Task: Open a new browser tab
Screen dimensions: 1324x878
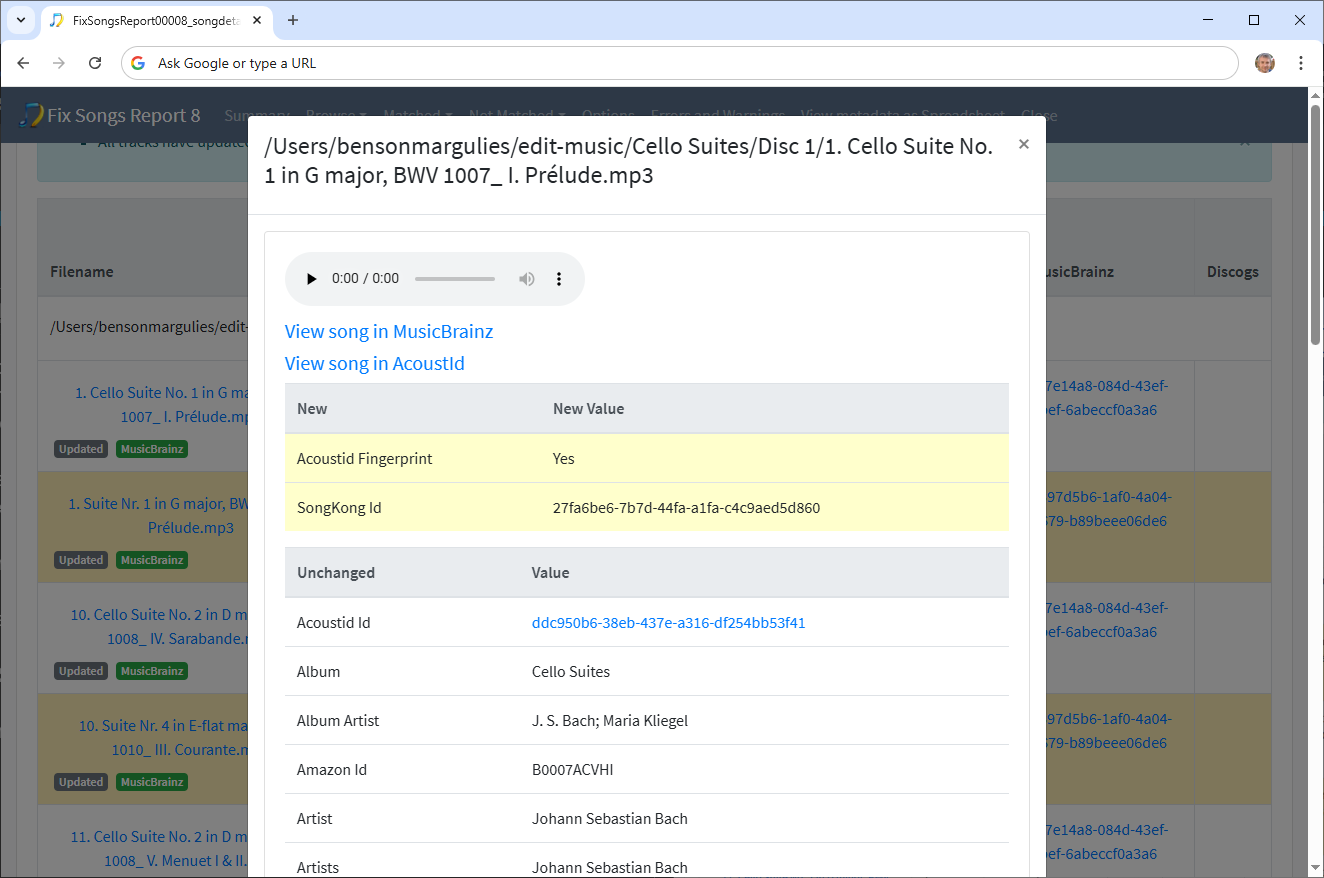Action: pos(293,20)
